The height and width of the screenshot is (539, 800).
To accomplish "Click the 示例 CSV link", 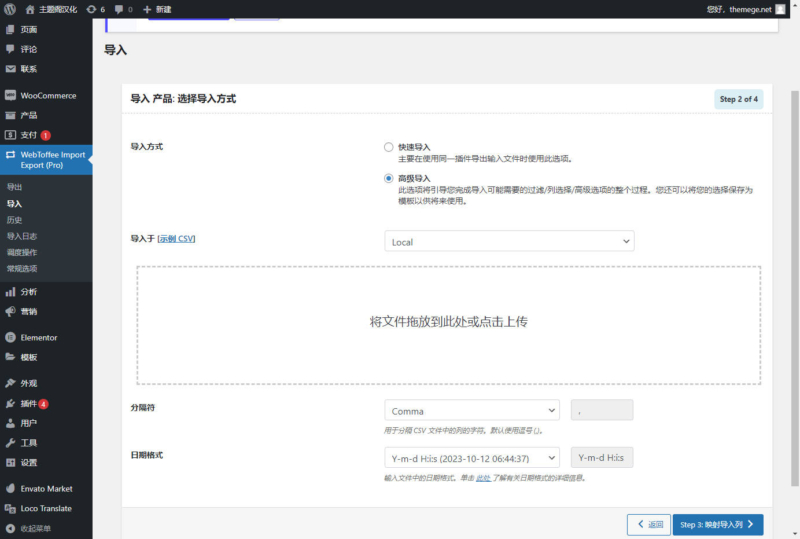I will (x=177, y=238).
